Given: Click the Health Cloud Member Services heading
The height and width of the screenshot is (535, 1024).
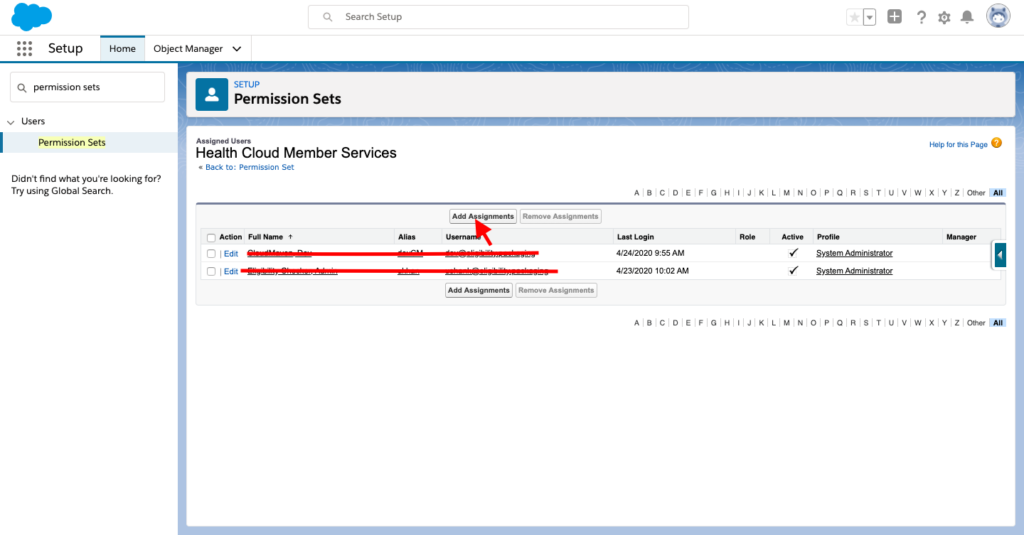Looking at the screenshot, I should tap(296, 153).
